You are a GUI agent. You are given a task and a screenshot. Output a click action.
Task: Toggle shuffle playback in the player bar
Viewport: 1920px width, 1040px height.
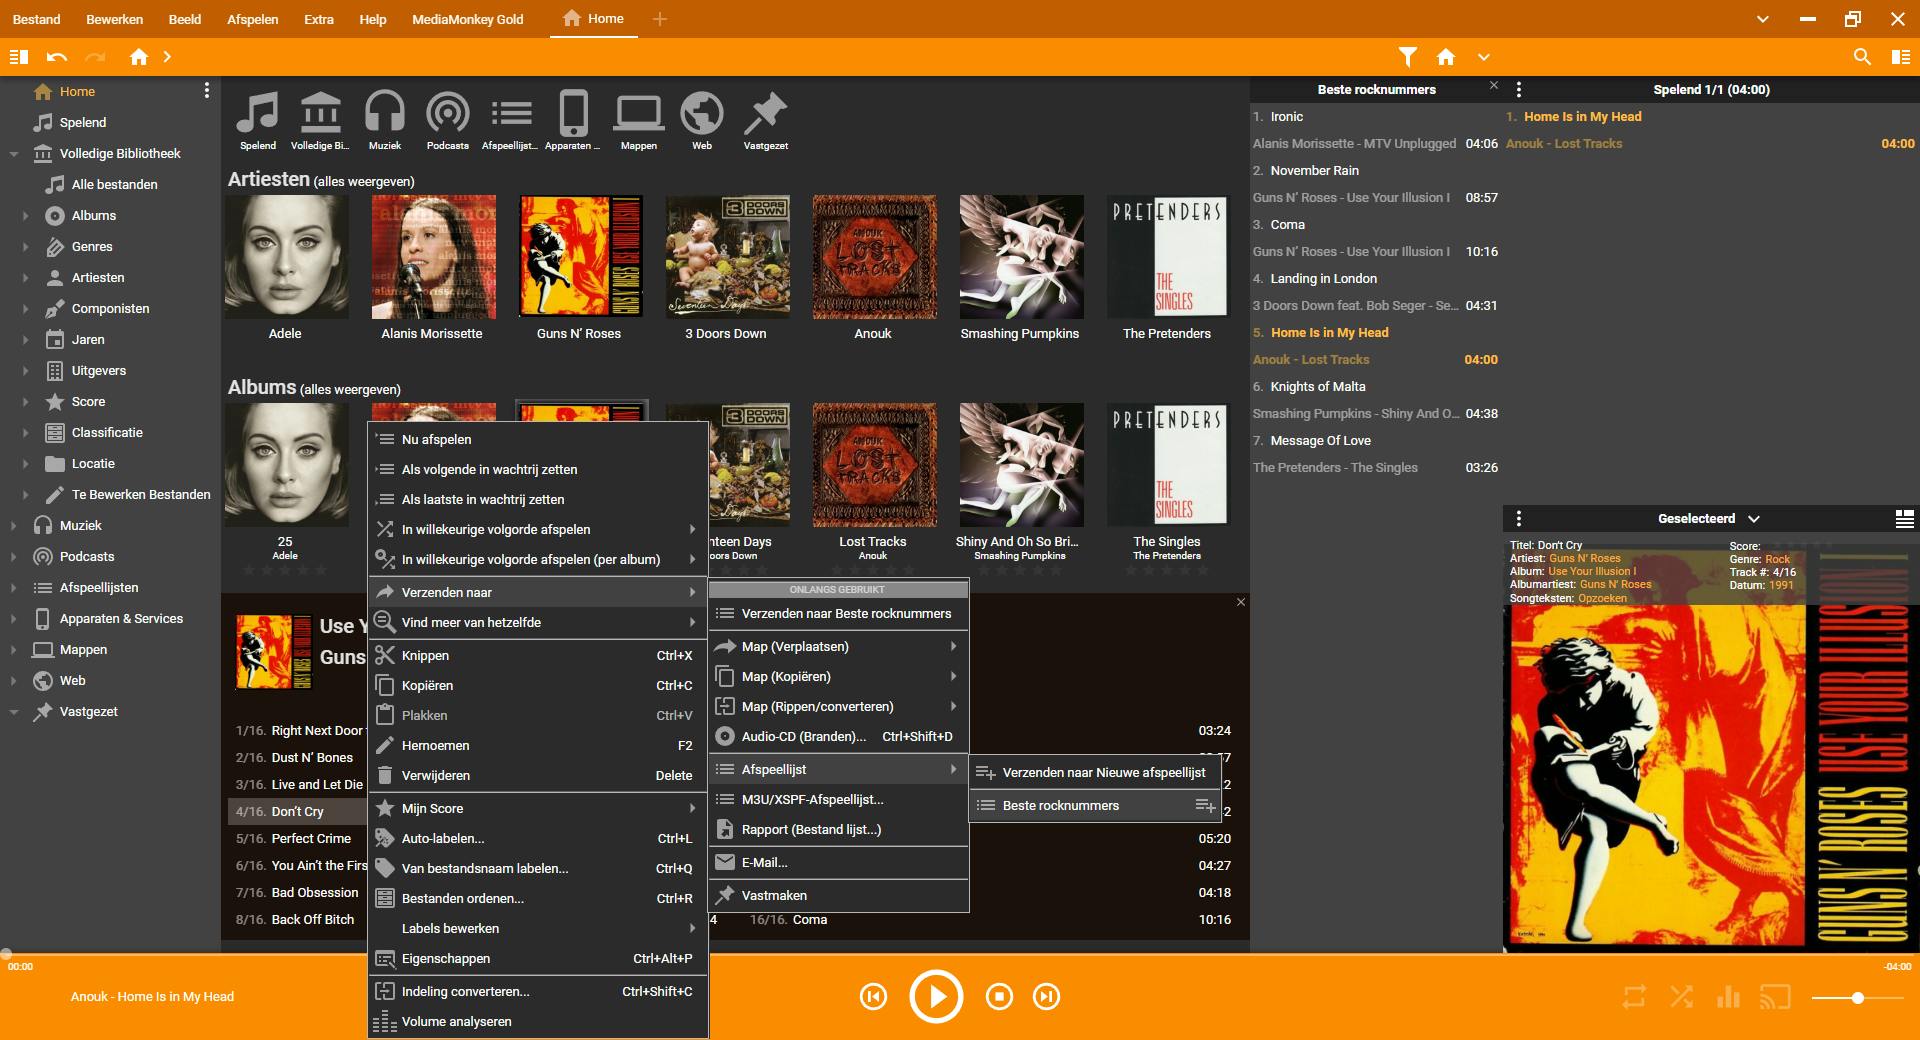click(1681, 997)
